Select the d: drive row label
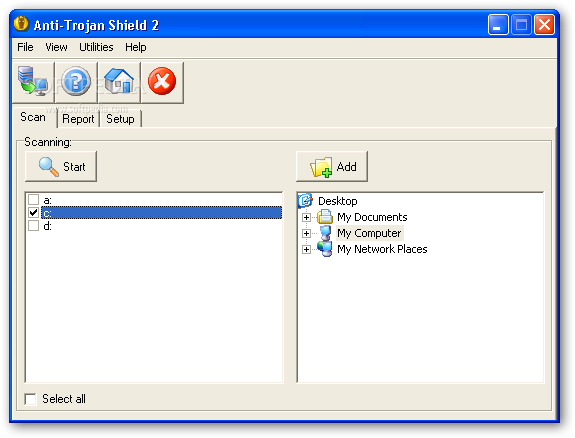 click(48, 226)
